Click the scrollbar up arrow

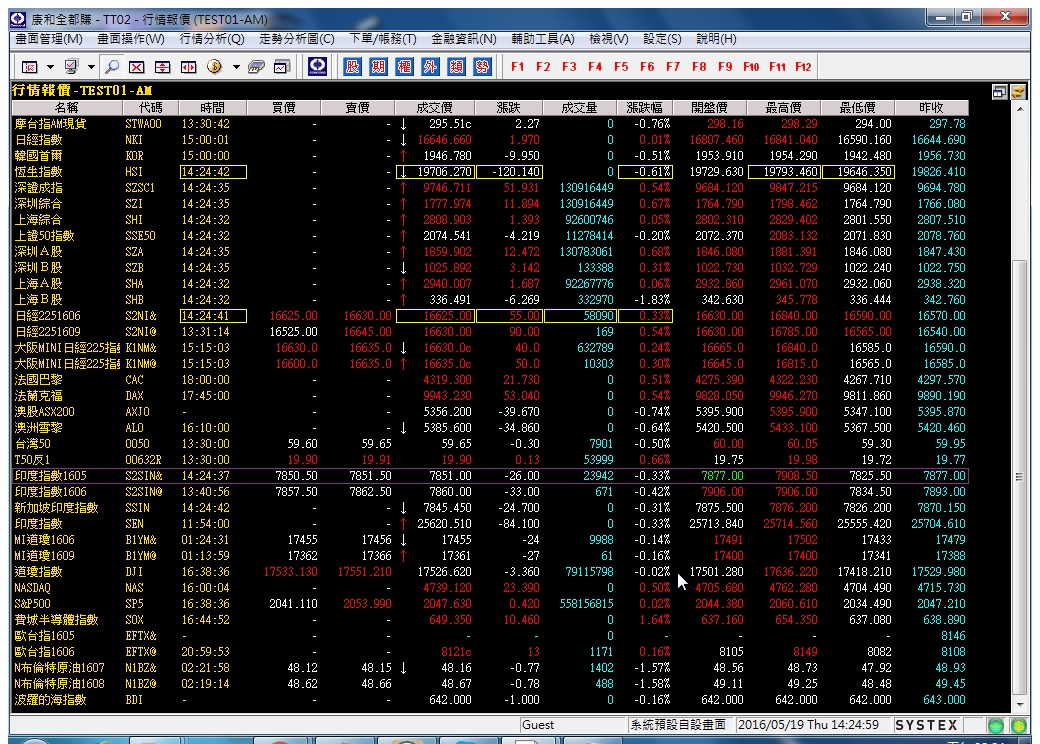1019,109
